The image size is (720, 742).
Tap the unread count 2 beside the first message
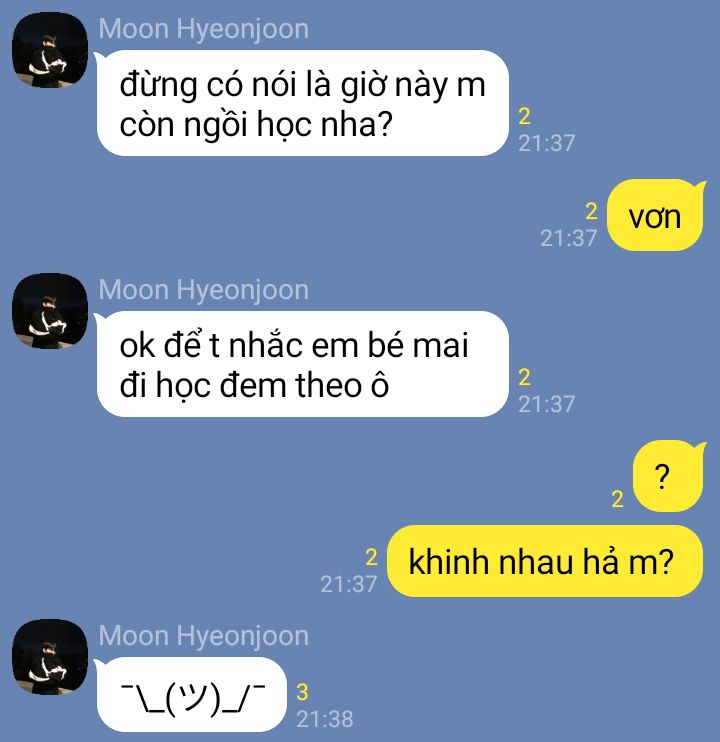pyautogui.click(x=524, y=116)
